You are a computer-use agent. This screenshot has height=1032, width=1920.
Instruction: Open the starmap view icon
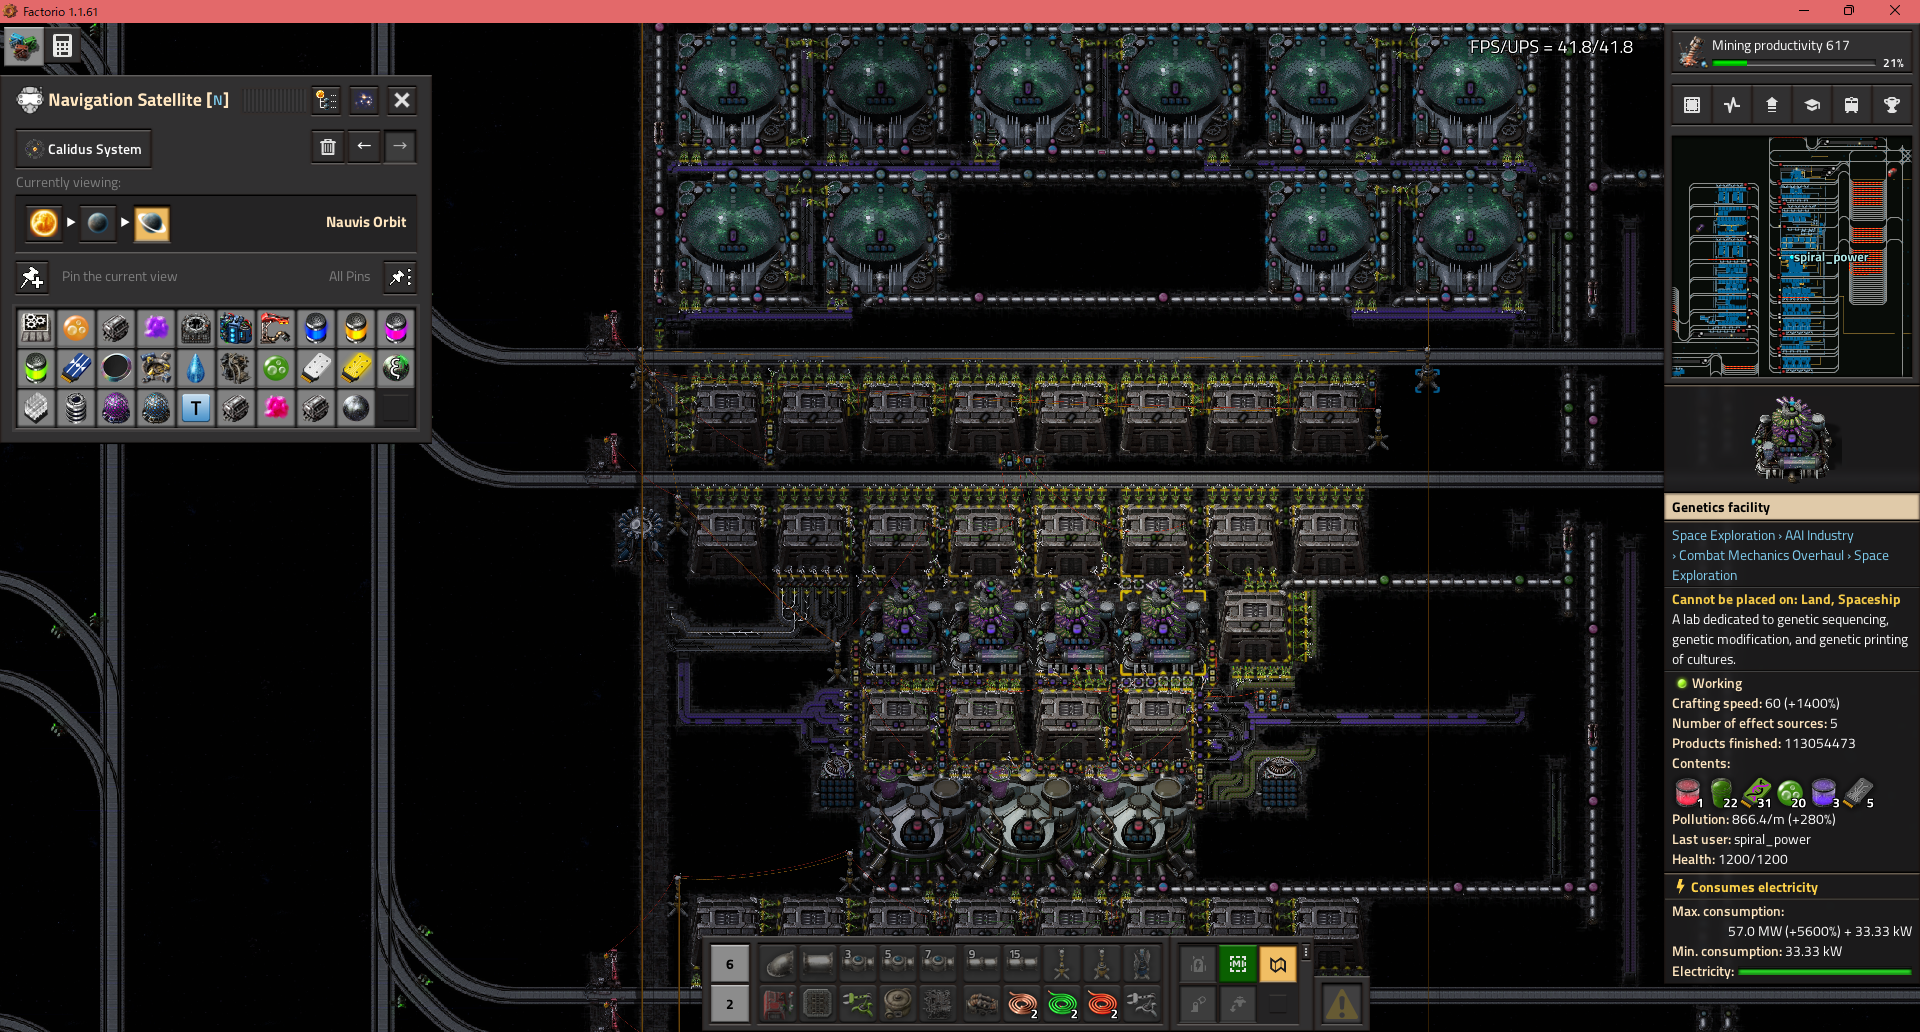tap(364, 100)
